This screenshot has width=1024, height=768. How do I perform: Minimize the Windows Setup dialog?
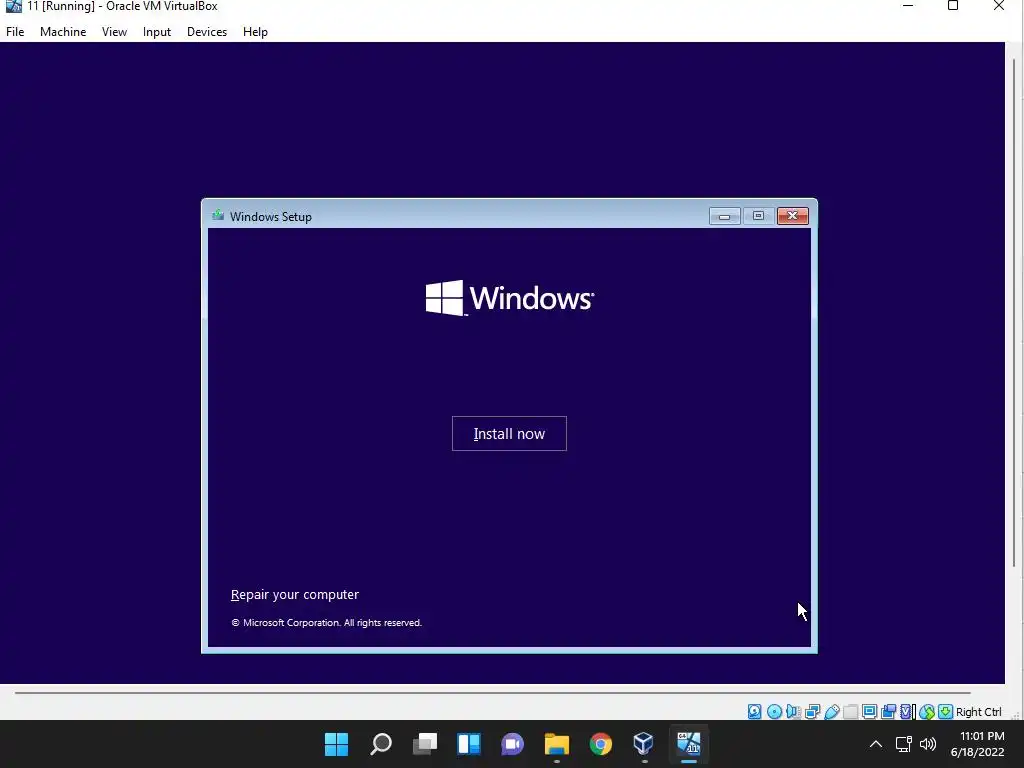pos(724,216)
